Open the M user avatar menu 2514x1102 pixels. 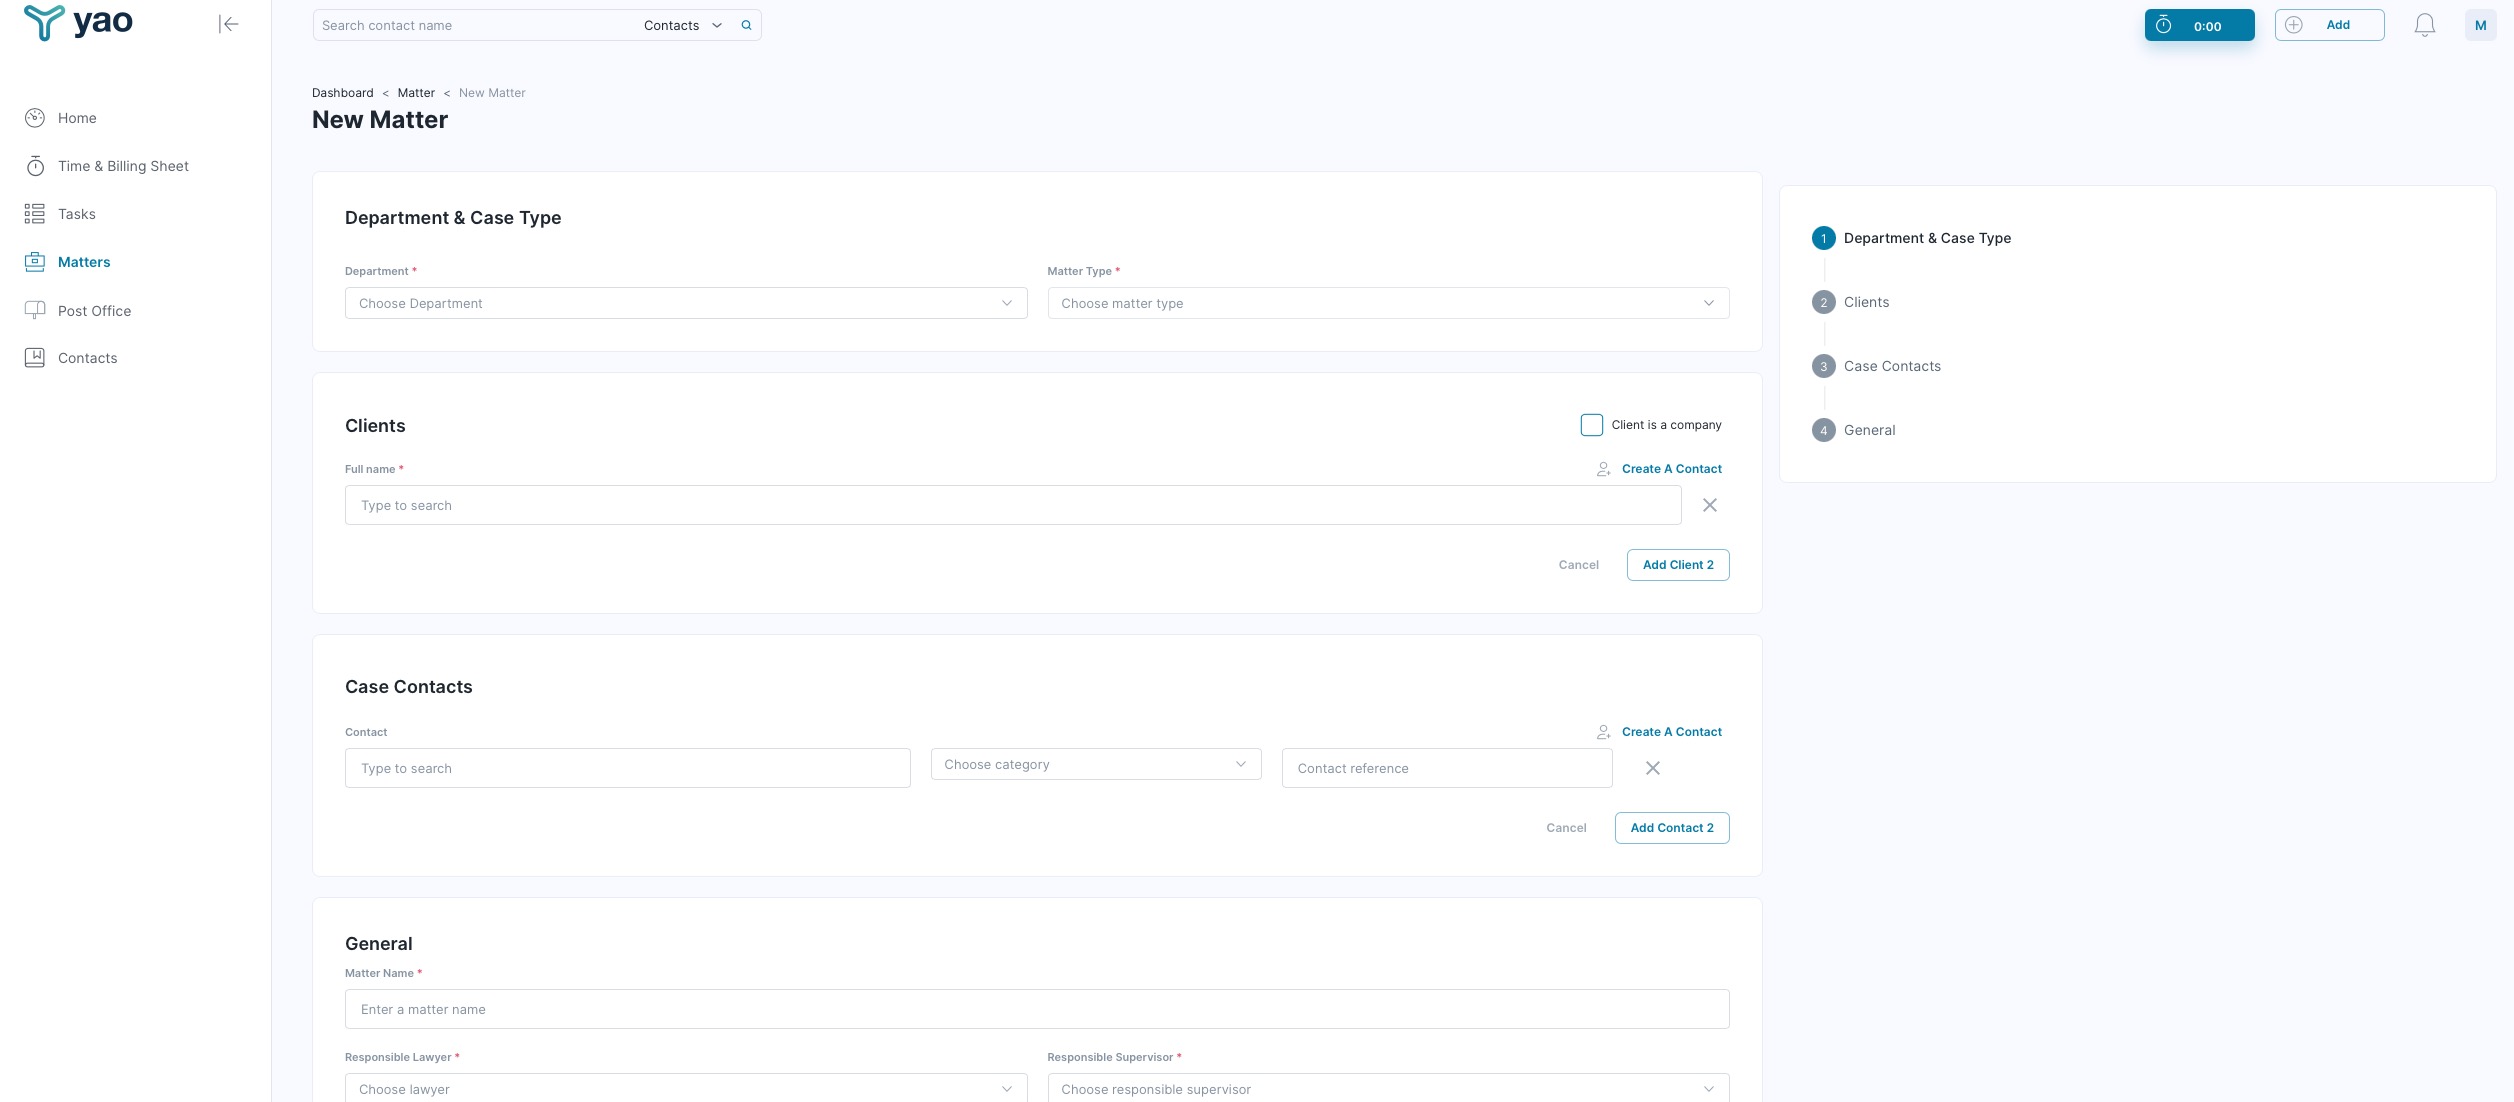point(2481,25)
